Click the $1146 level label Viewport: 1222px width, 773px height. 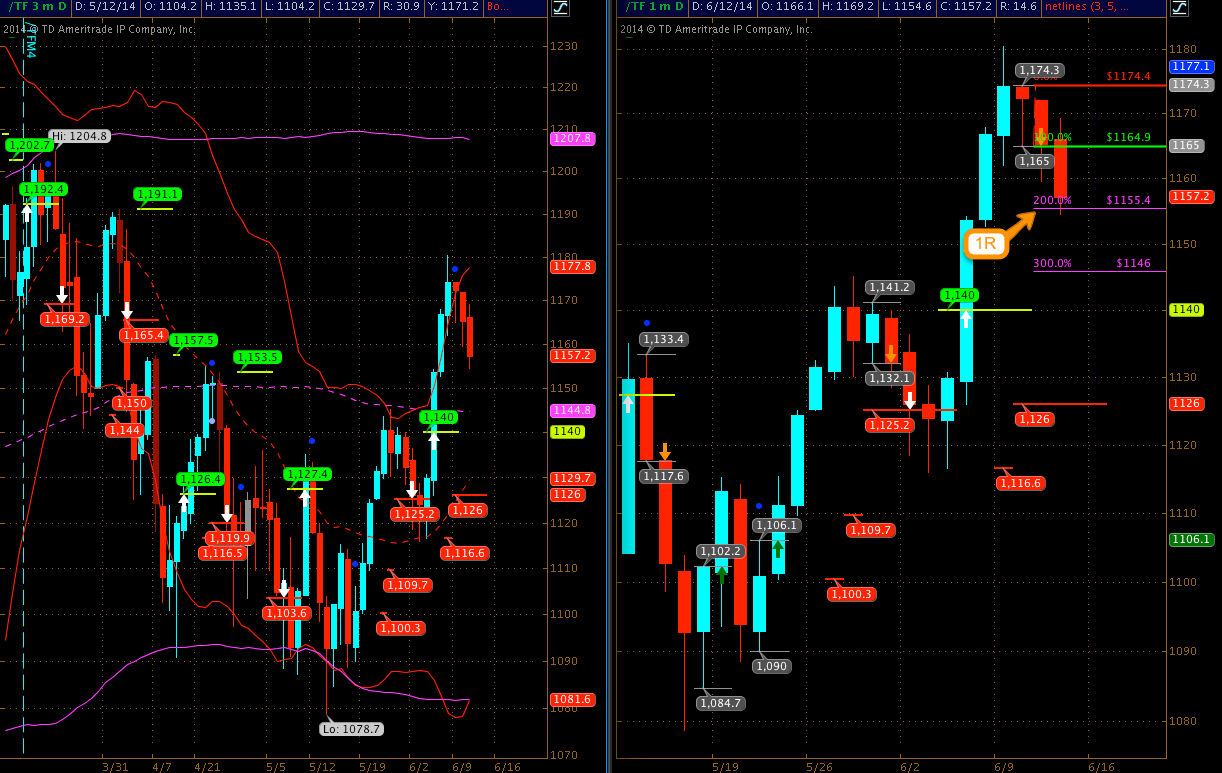click(x=1133, y=263)
